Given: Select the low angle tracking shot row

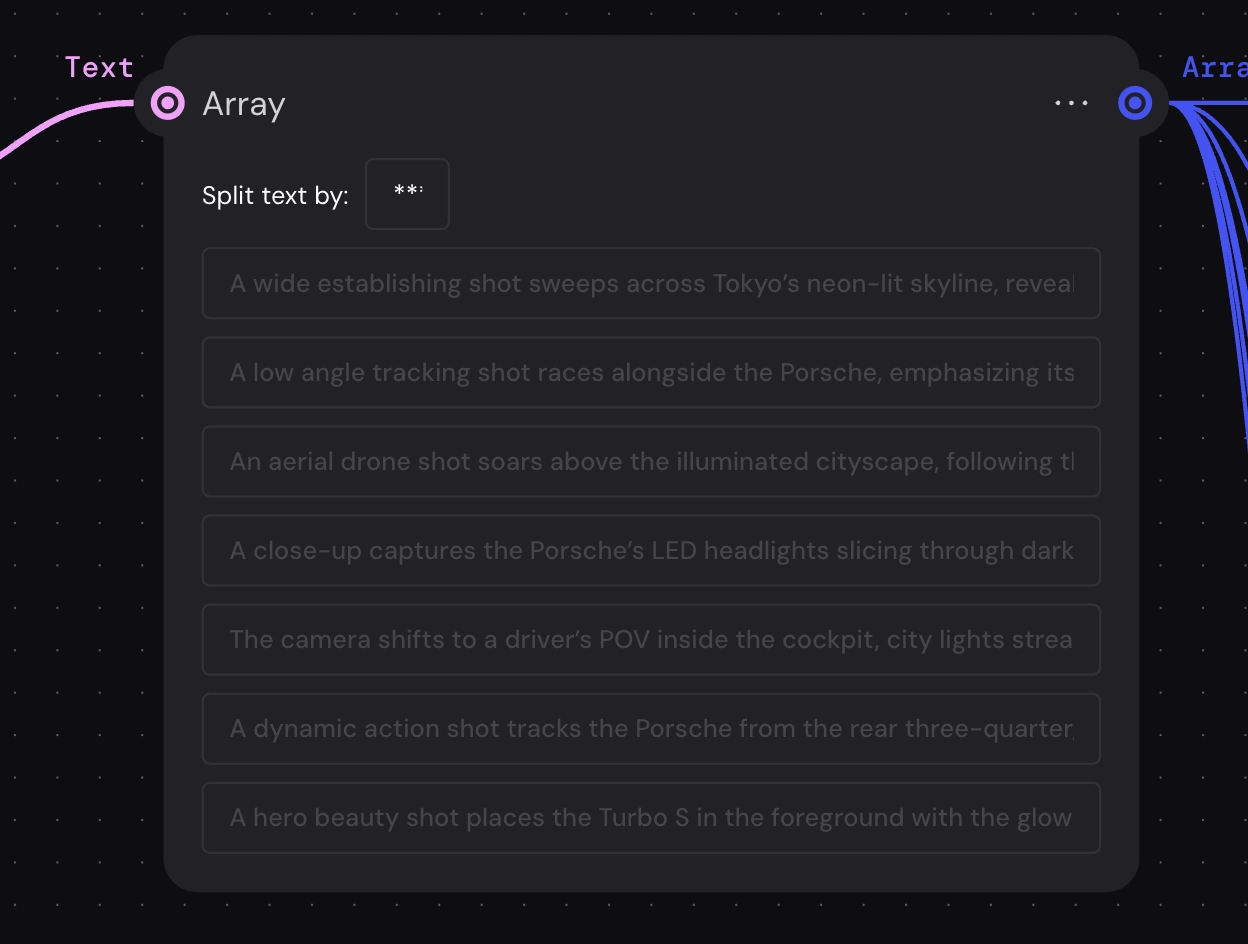Looking at the screenshot, I should coord(651,373).
